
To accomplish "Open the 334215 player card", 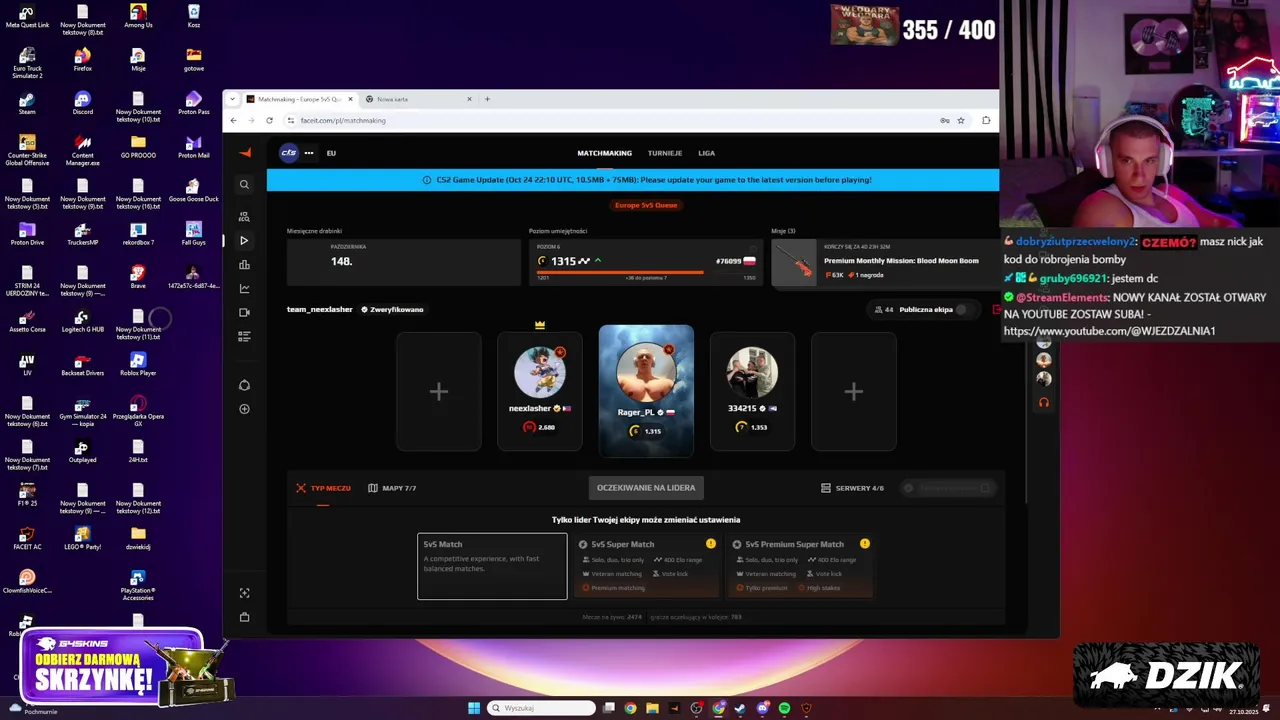I will [x=752, y=391].
